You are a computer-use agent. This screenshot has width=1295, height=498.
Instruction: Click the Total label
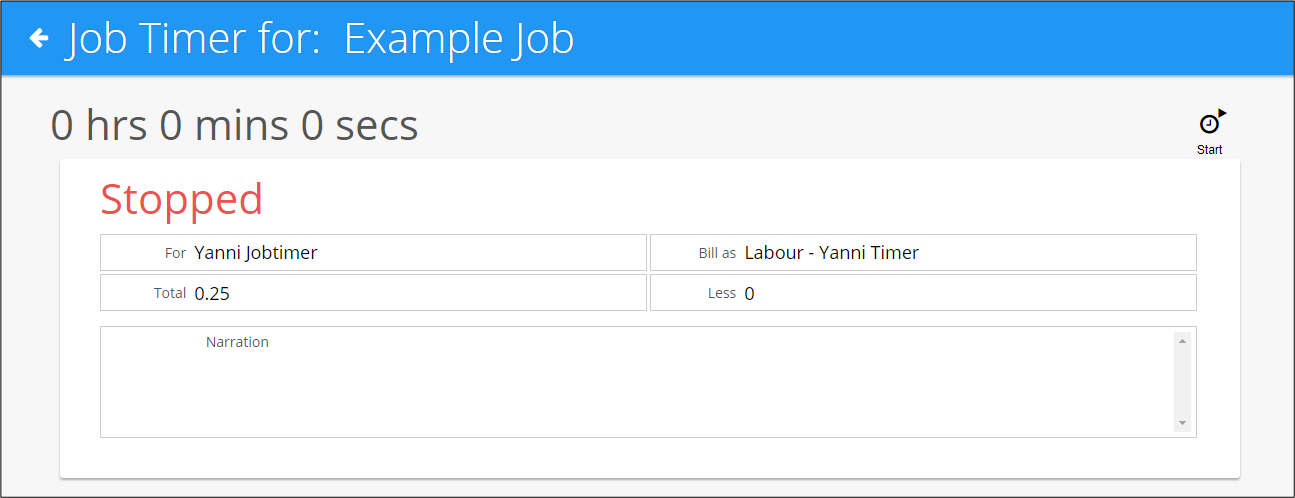pos(170,293)
